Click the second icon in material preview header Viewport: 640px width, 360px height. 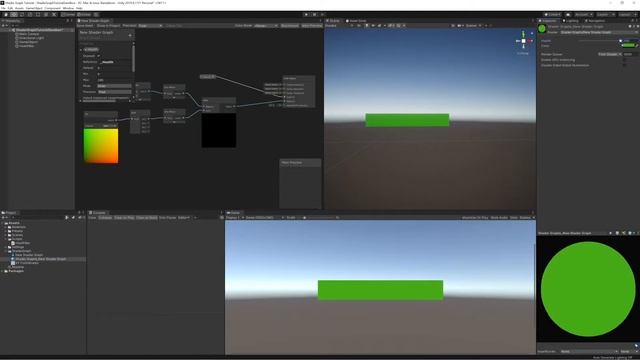(x=618, y=233)
